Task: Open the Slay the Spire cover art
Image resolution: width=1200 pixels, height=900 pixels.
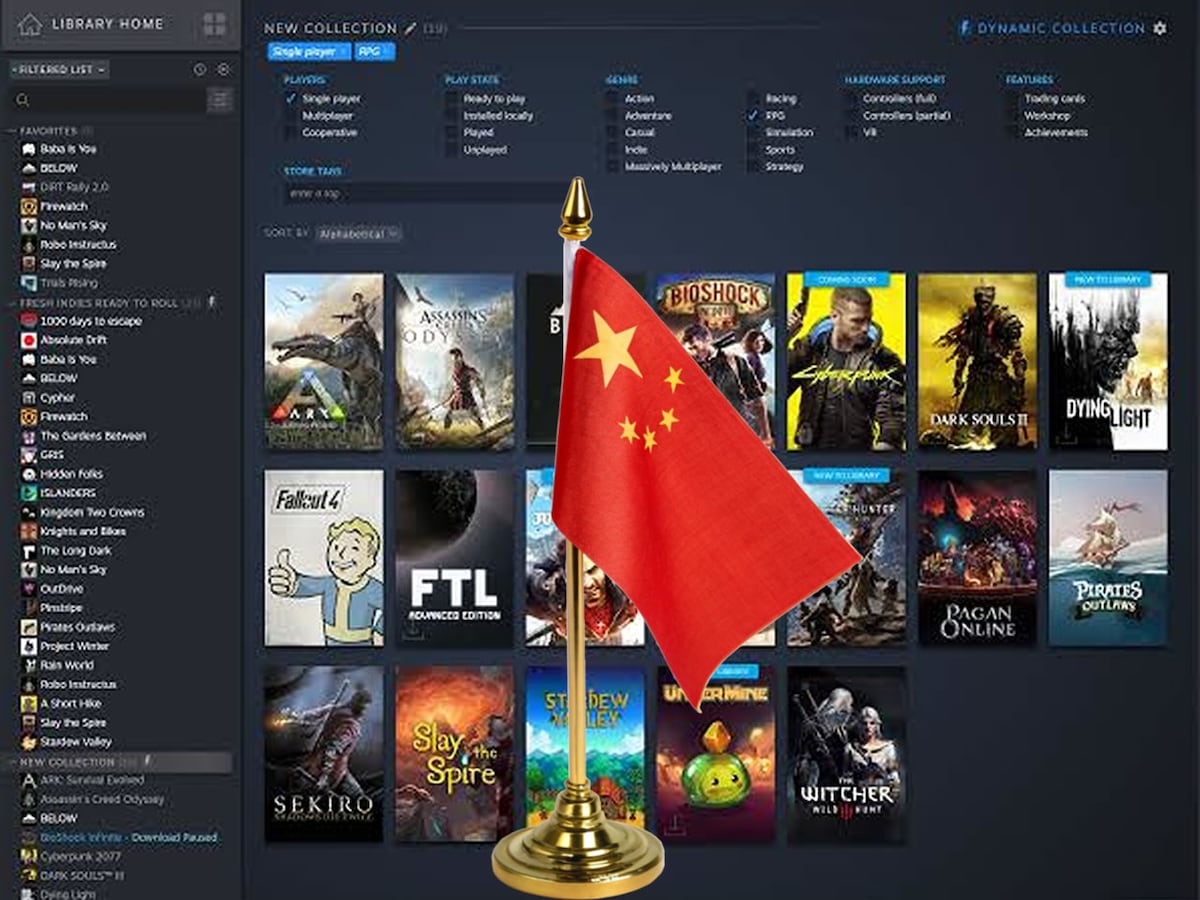Action: click(455, 754)
